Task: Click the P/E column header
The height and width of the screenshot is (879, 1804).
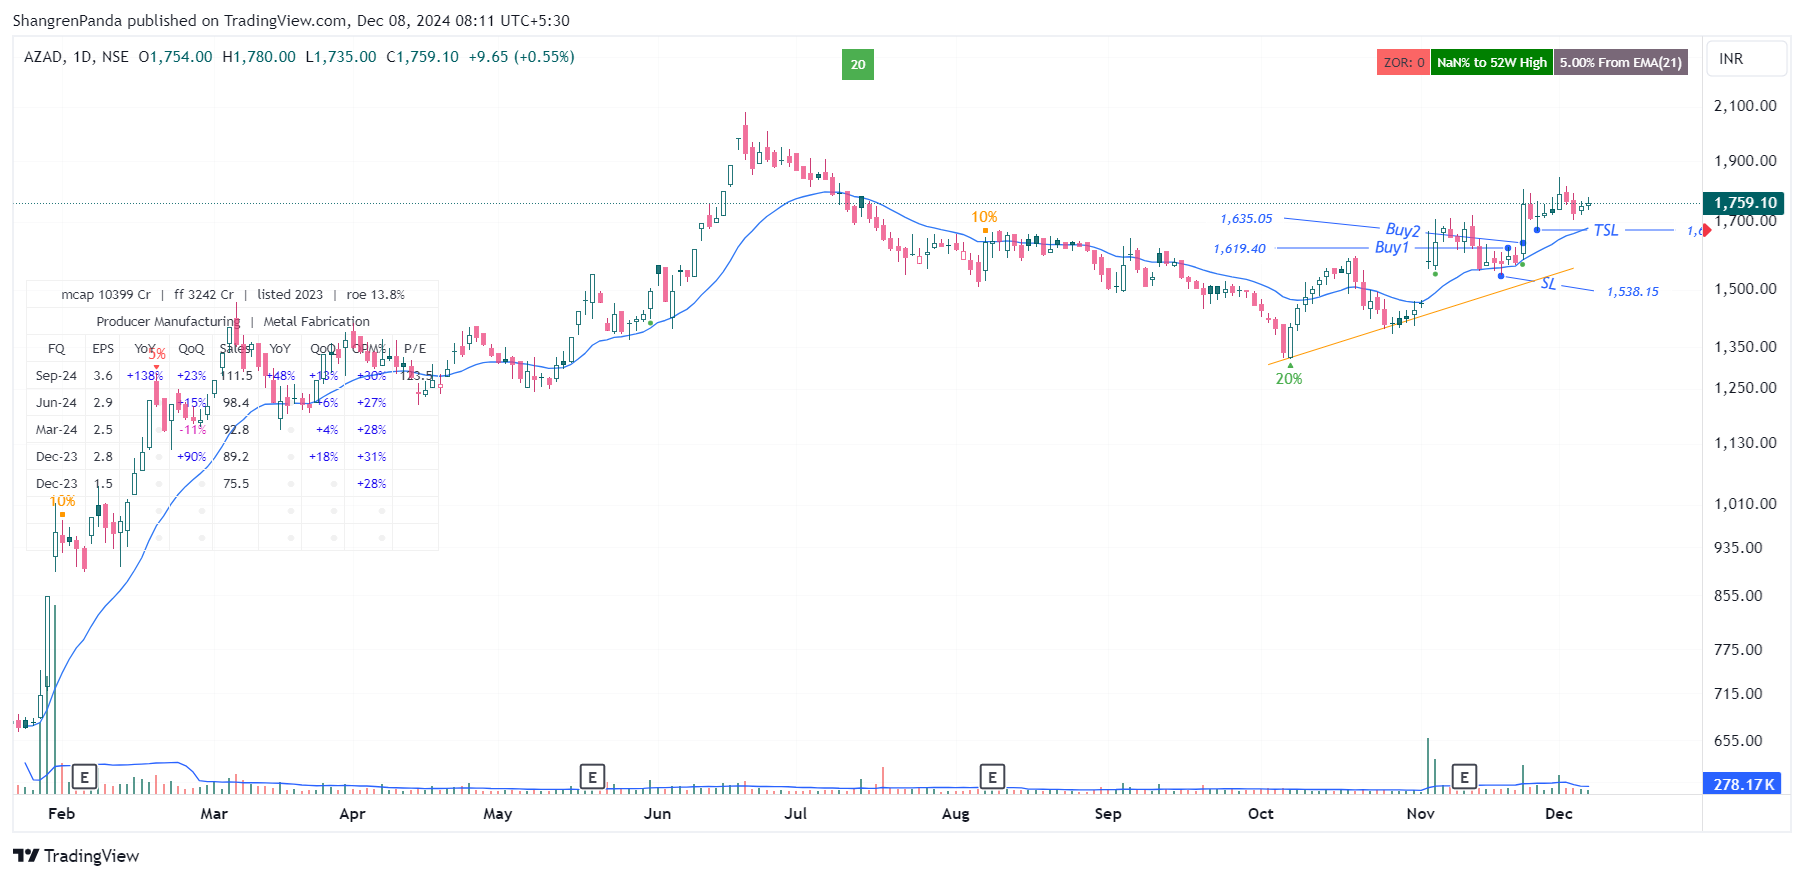Action: (415, 349)
